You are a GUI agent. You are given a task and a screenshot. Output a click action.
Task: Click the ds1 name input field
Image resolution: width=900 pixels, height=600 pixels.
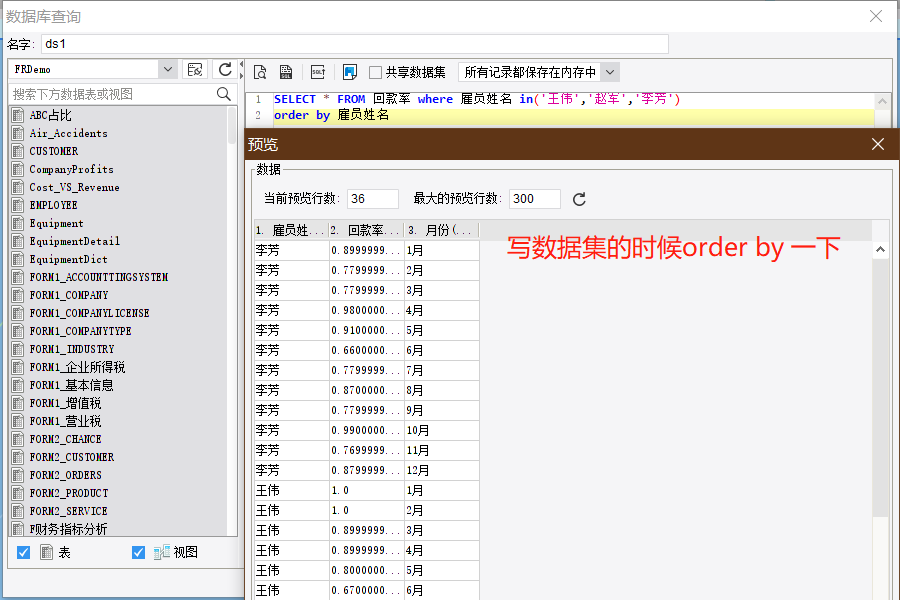[354, 44]
